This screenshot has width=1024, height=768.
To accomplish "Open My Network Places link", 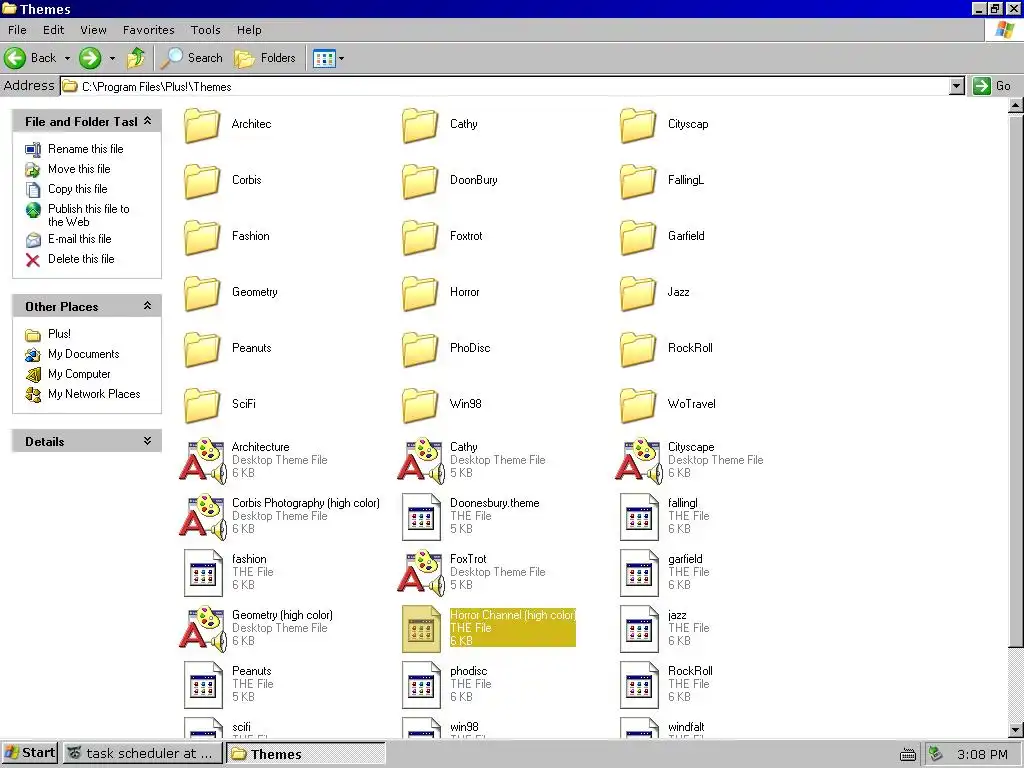I will pyautogui.click(x=94, y=394).
